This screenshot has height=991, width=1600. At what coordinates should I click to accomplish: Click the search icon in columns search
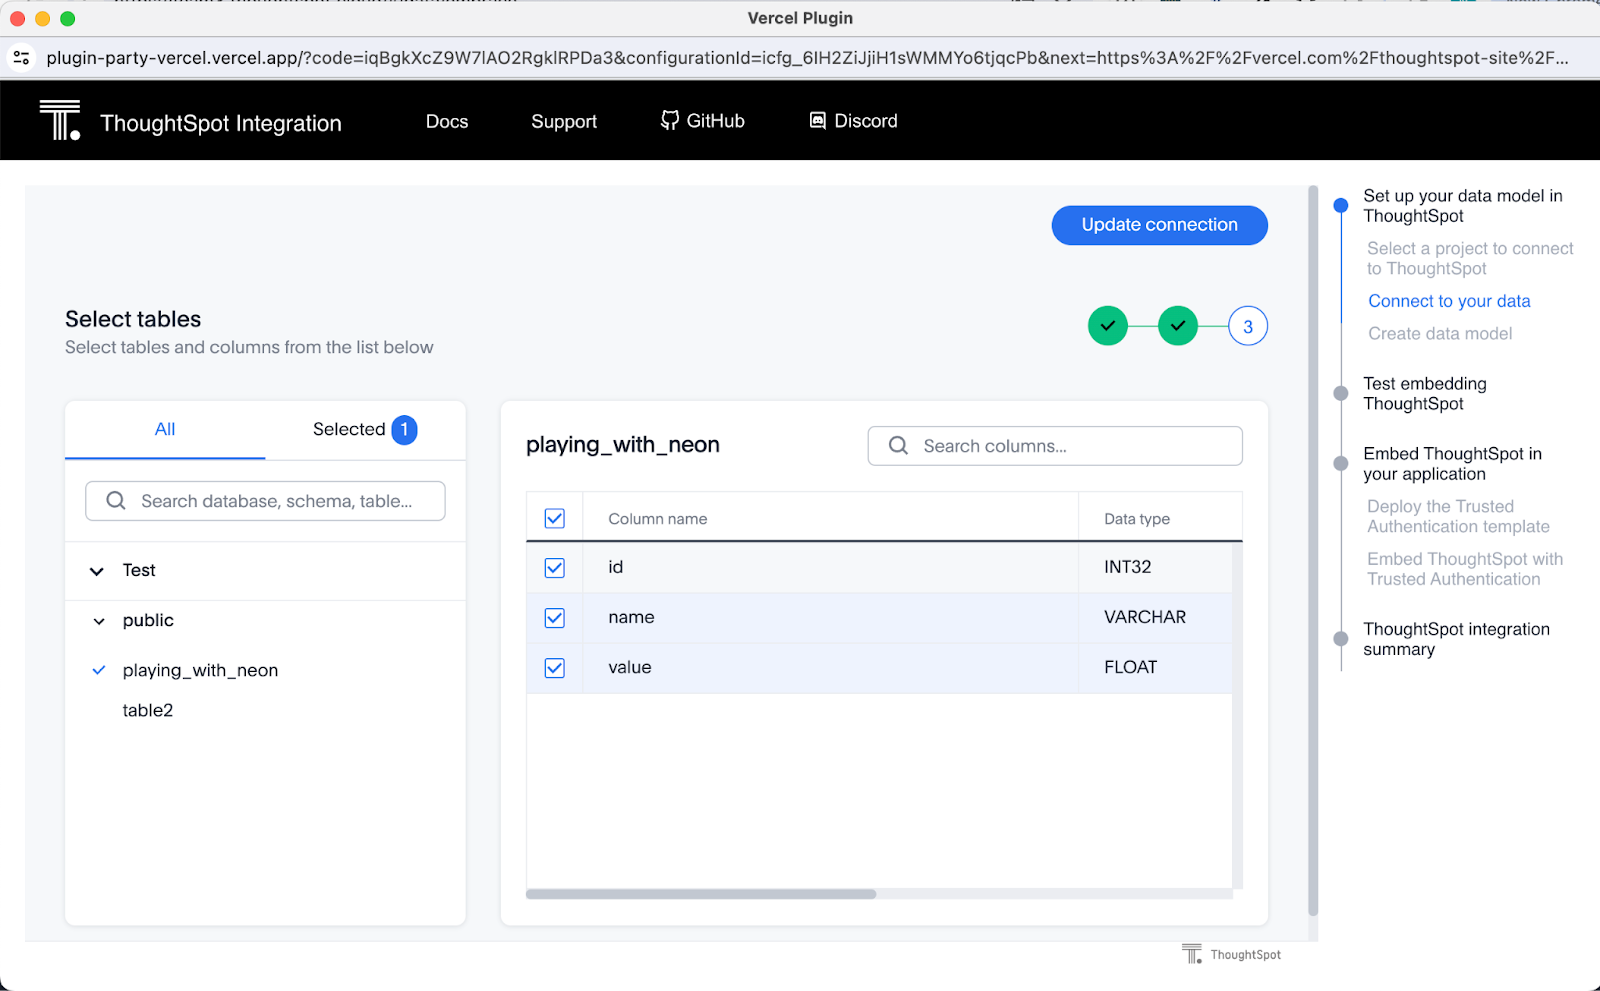(898, 446)
